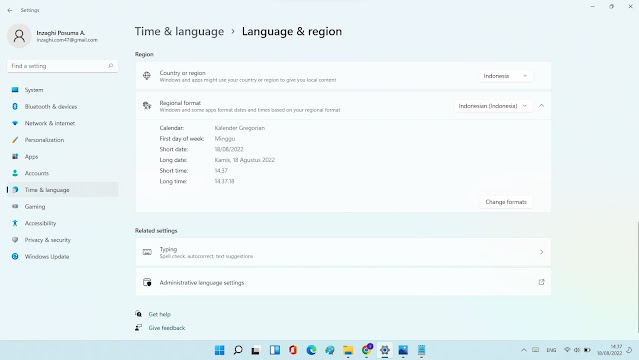Select Time & language in sidebar
639x360 pixels.
pyautogui.click(x=62, y=190)
